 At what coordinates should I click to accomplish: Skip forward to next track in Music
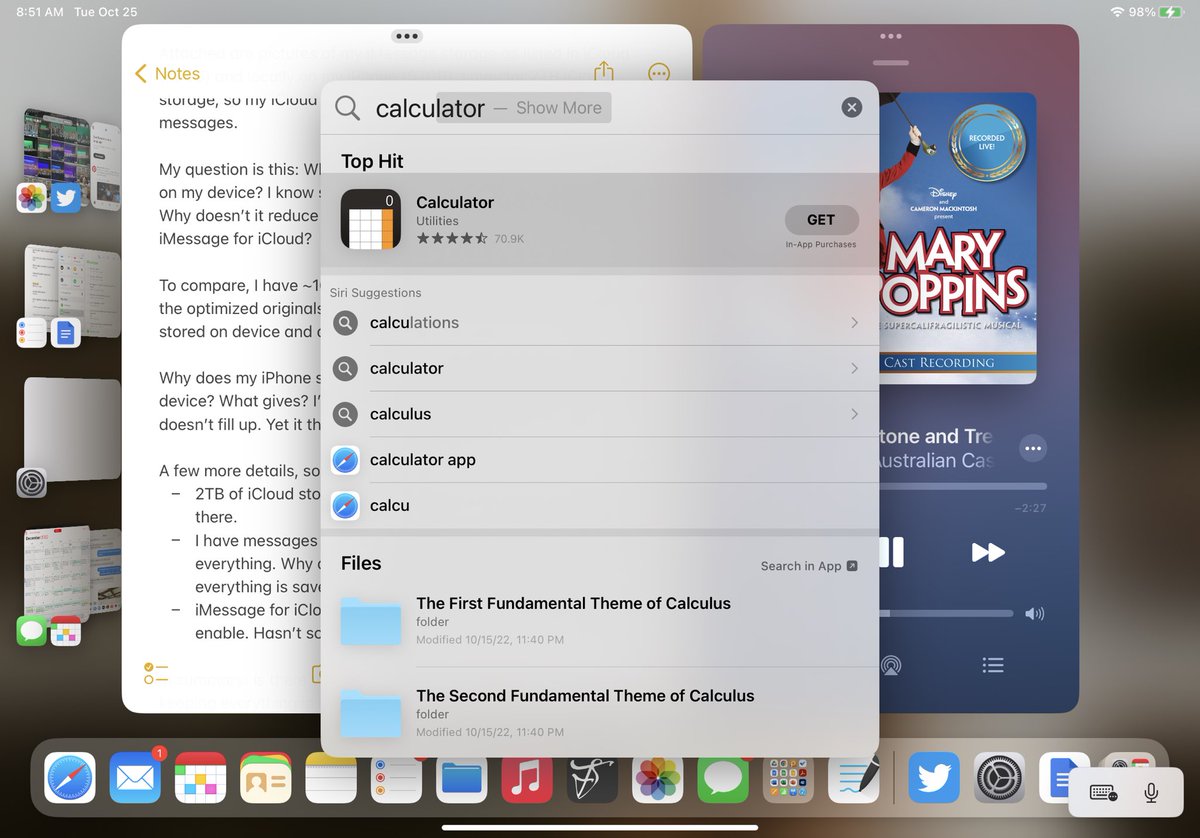988,552
